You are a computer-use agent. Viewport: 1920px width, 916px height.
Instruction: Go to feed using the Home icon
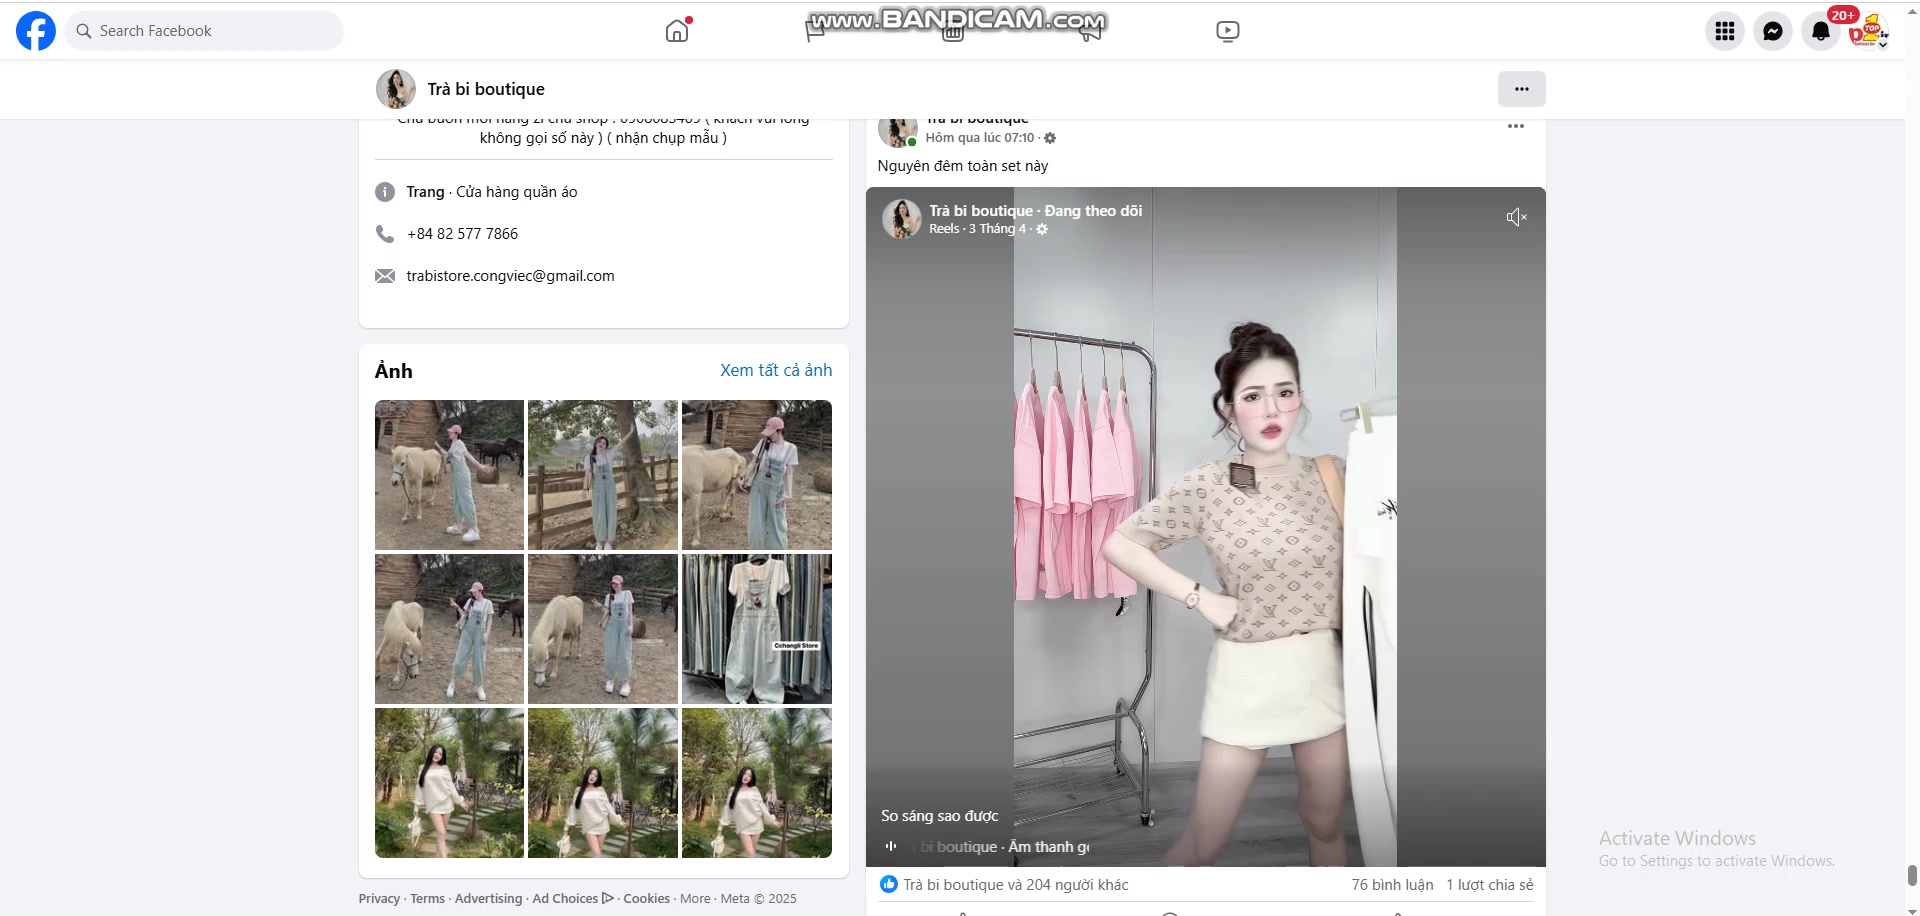(x=677, y=30)
